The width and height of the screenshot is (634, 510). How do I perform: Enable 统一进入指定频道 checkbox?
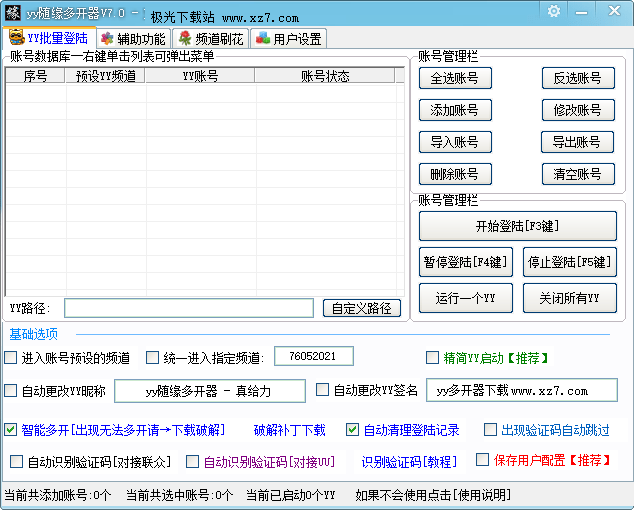[x=152, y=358]
